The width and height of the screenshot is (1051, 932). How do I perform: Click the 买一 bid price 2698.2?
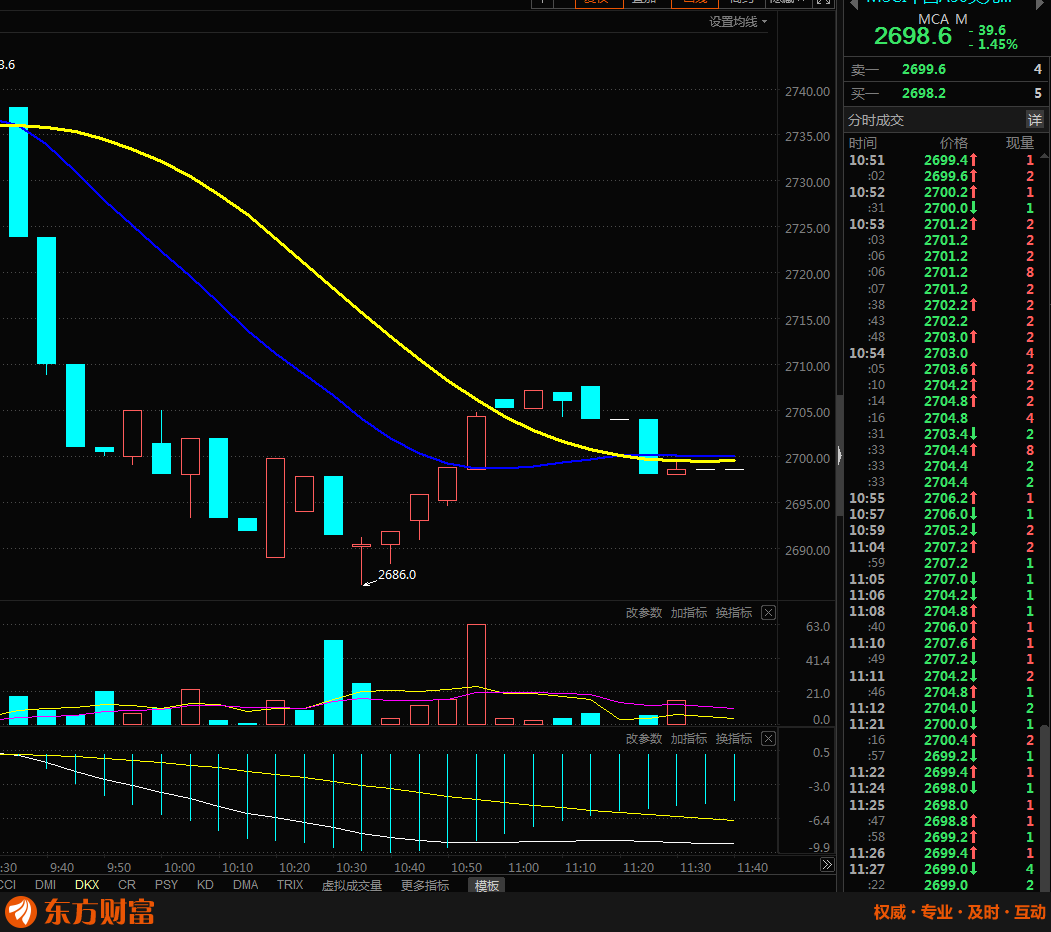point(924,93)
